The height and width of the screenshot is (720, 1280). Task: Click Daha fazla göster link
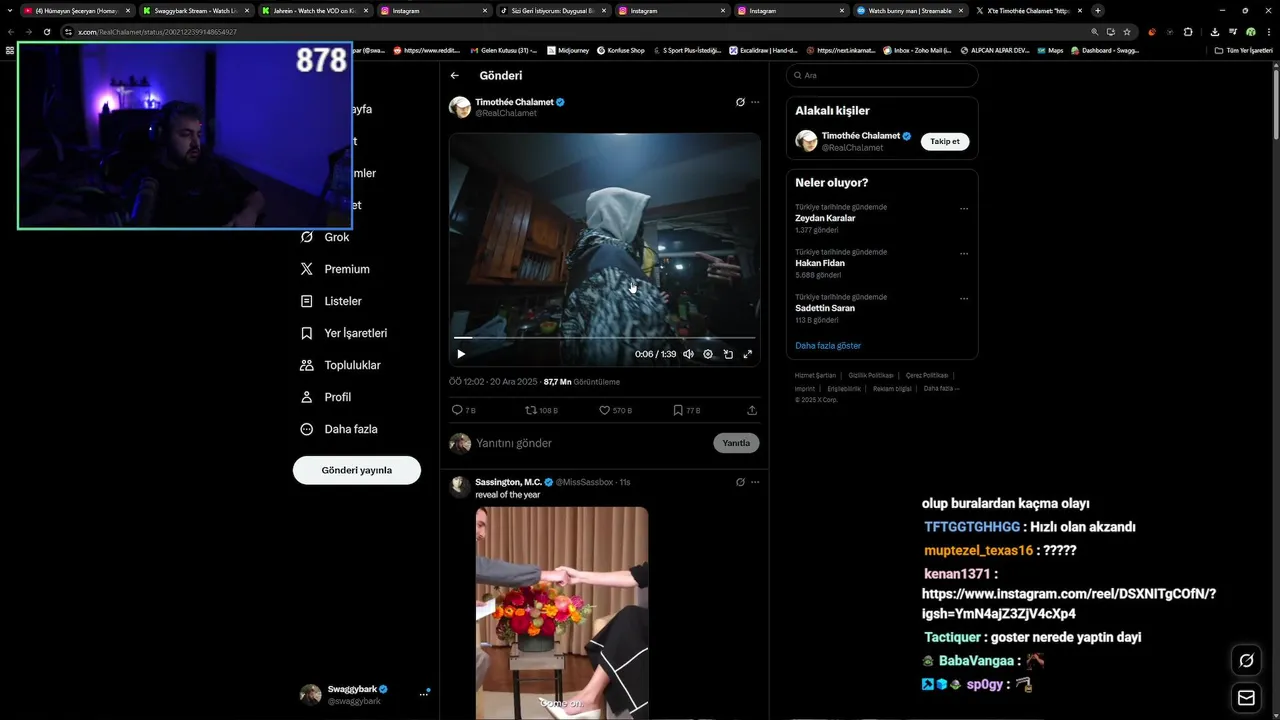[x=828, y=346]
